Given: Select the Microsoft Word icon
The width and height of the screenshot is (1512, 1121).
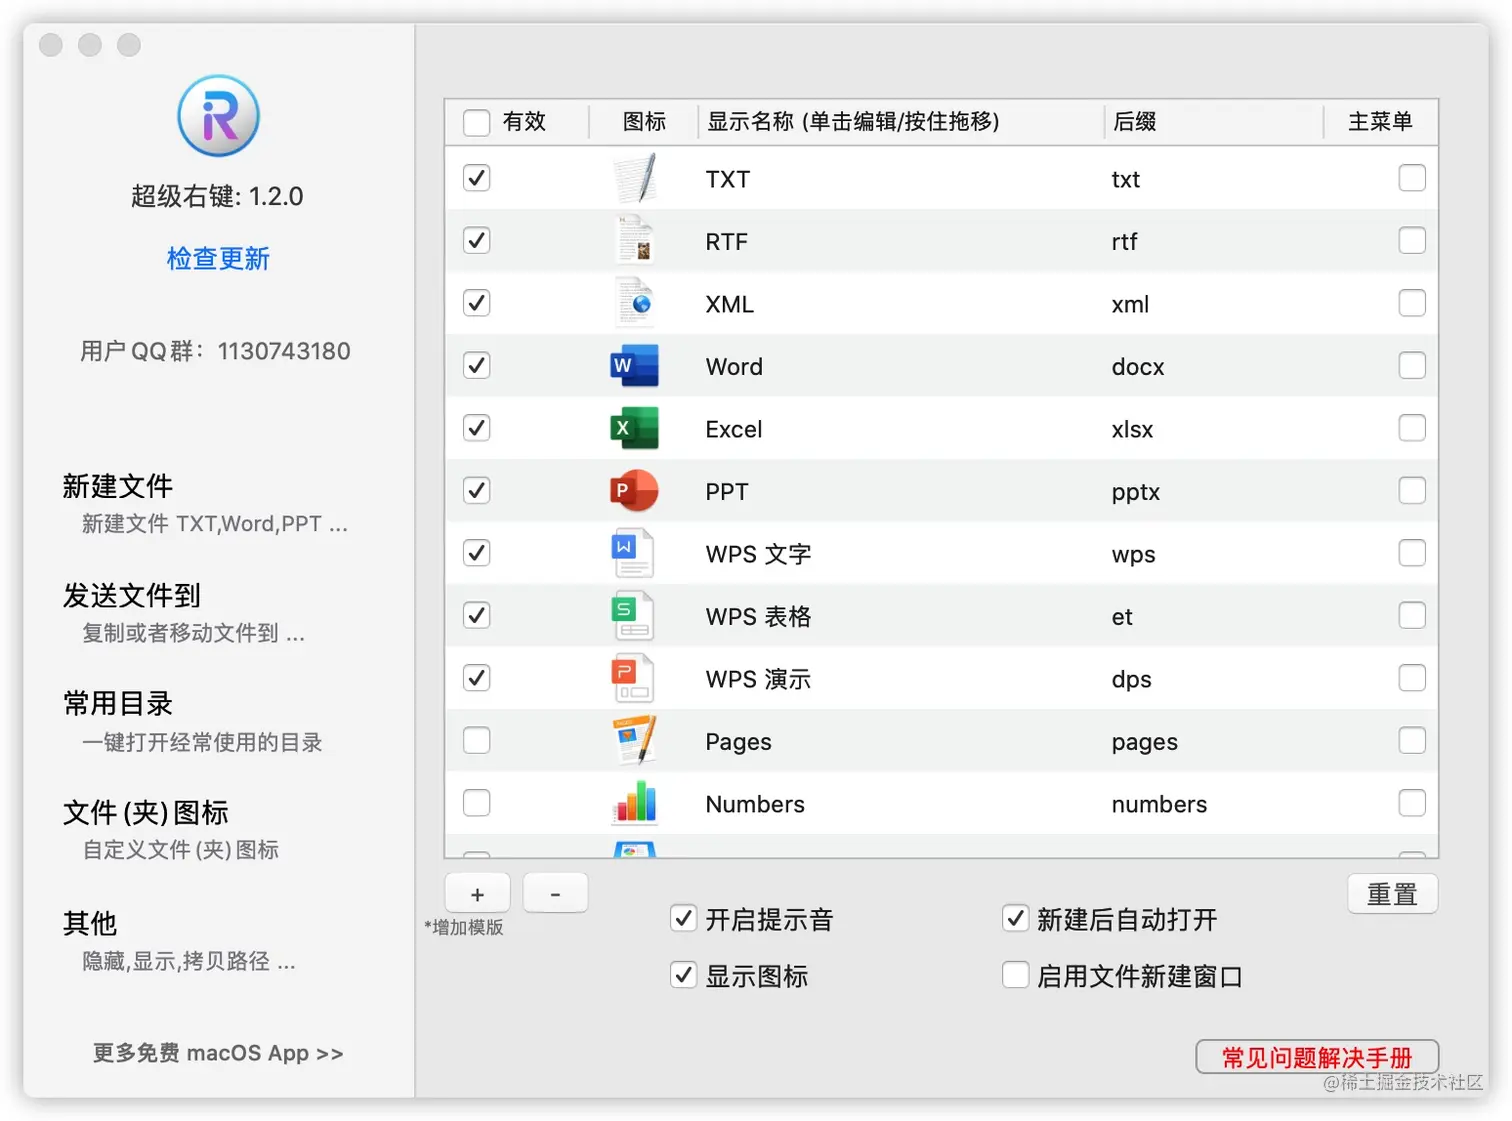Looking at the screenshot, I should coord(635,366).
